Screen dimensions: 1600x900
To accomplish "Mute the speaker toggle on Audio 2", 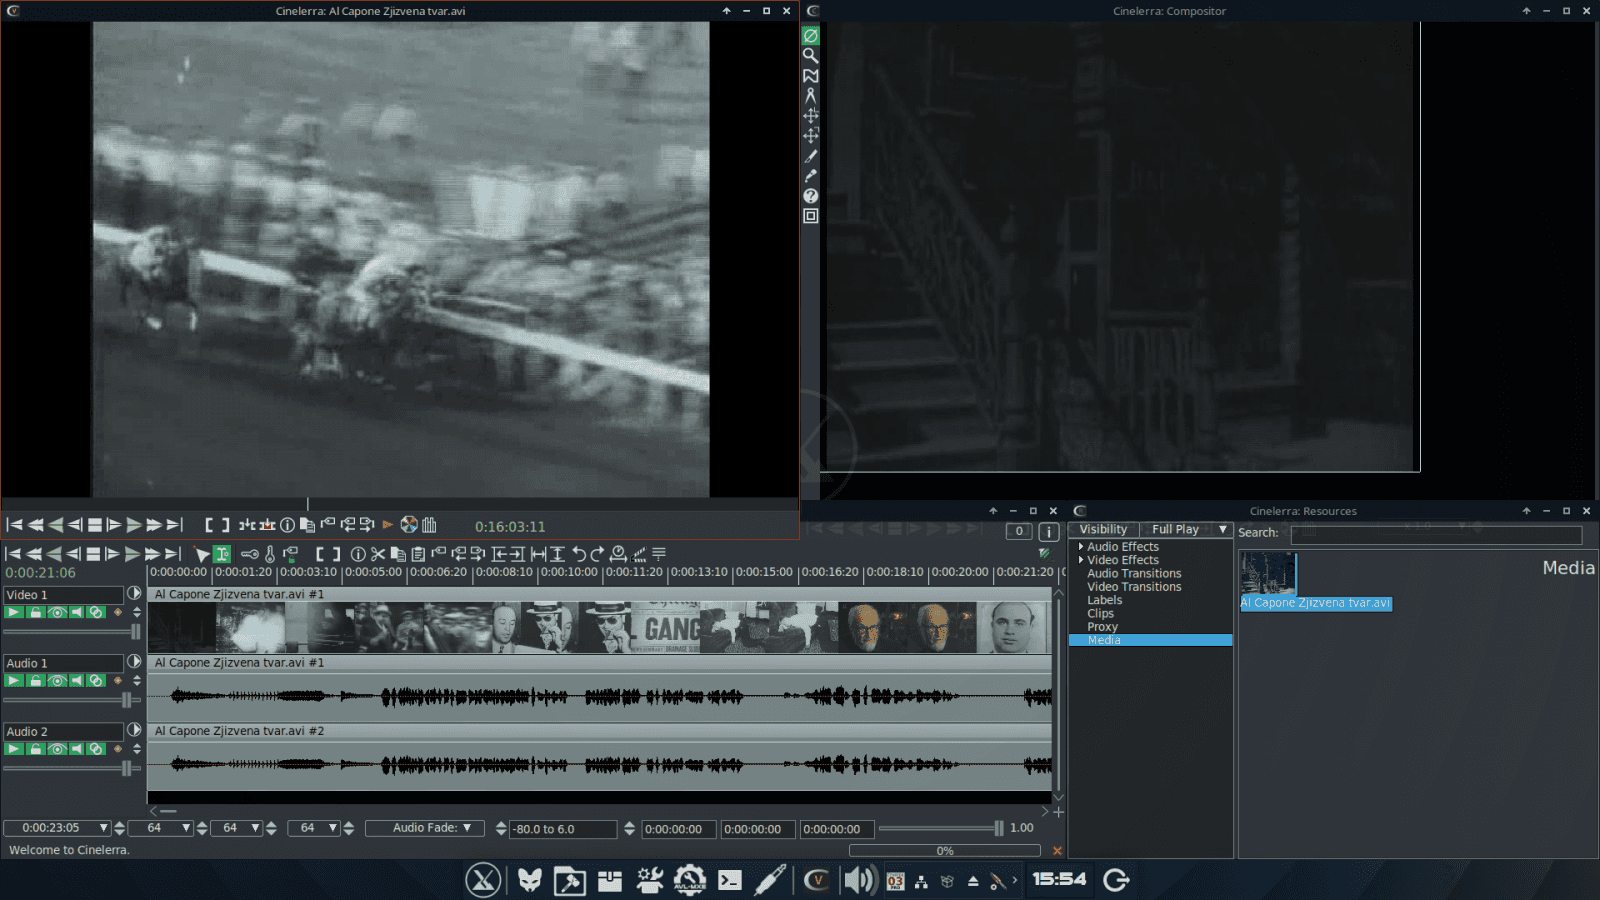I will click(76, 748).
